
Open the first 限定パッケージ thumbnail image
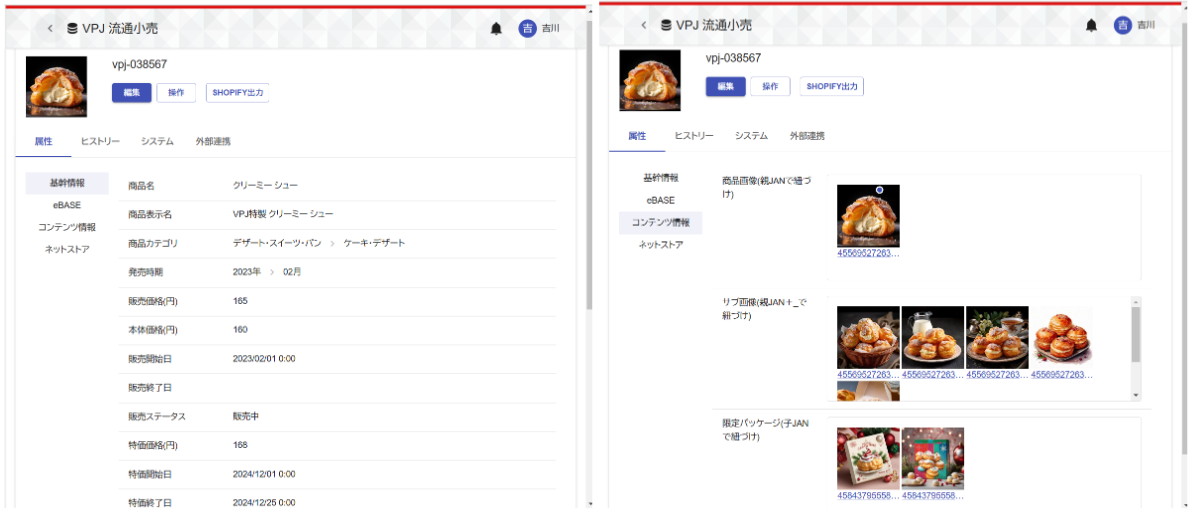868,459
